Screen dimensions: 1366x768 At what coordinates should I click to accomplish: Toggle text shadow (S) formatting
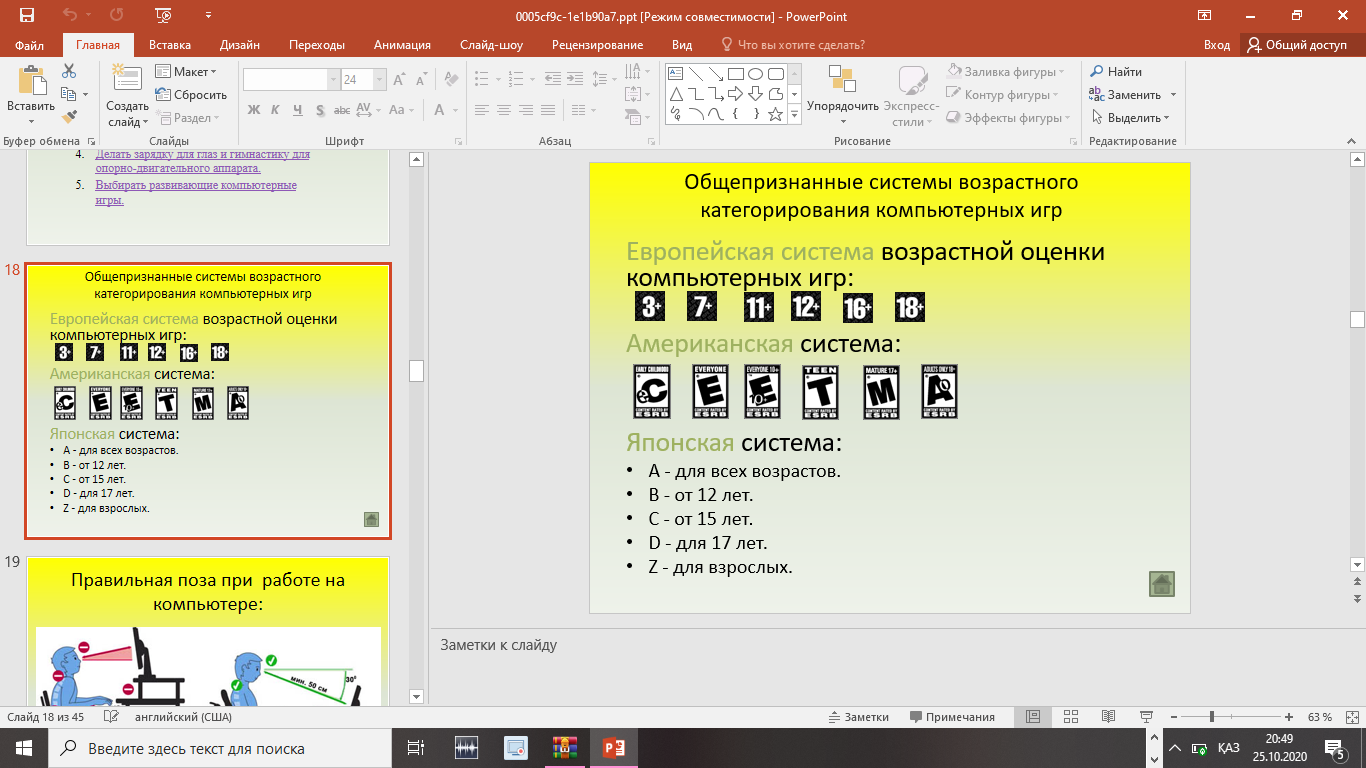[x=320, y=110]
